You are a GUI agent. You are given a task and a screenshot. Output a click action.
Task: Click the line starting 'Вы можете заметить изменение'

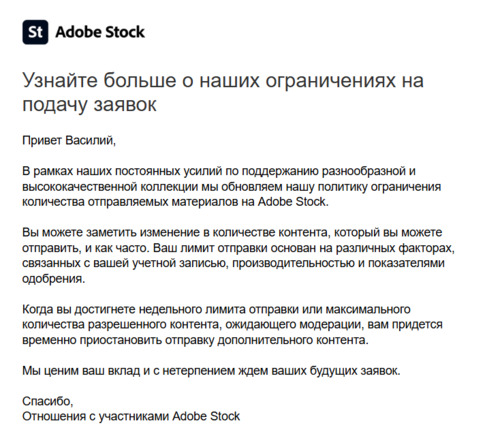232,233
